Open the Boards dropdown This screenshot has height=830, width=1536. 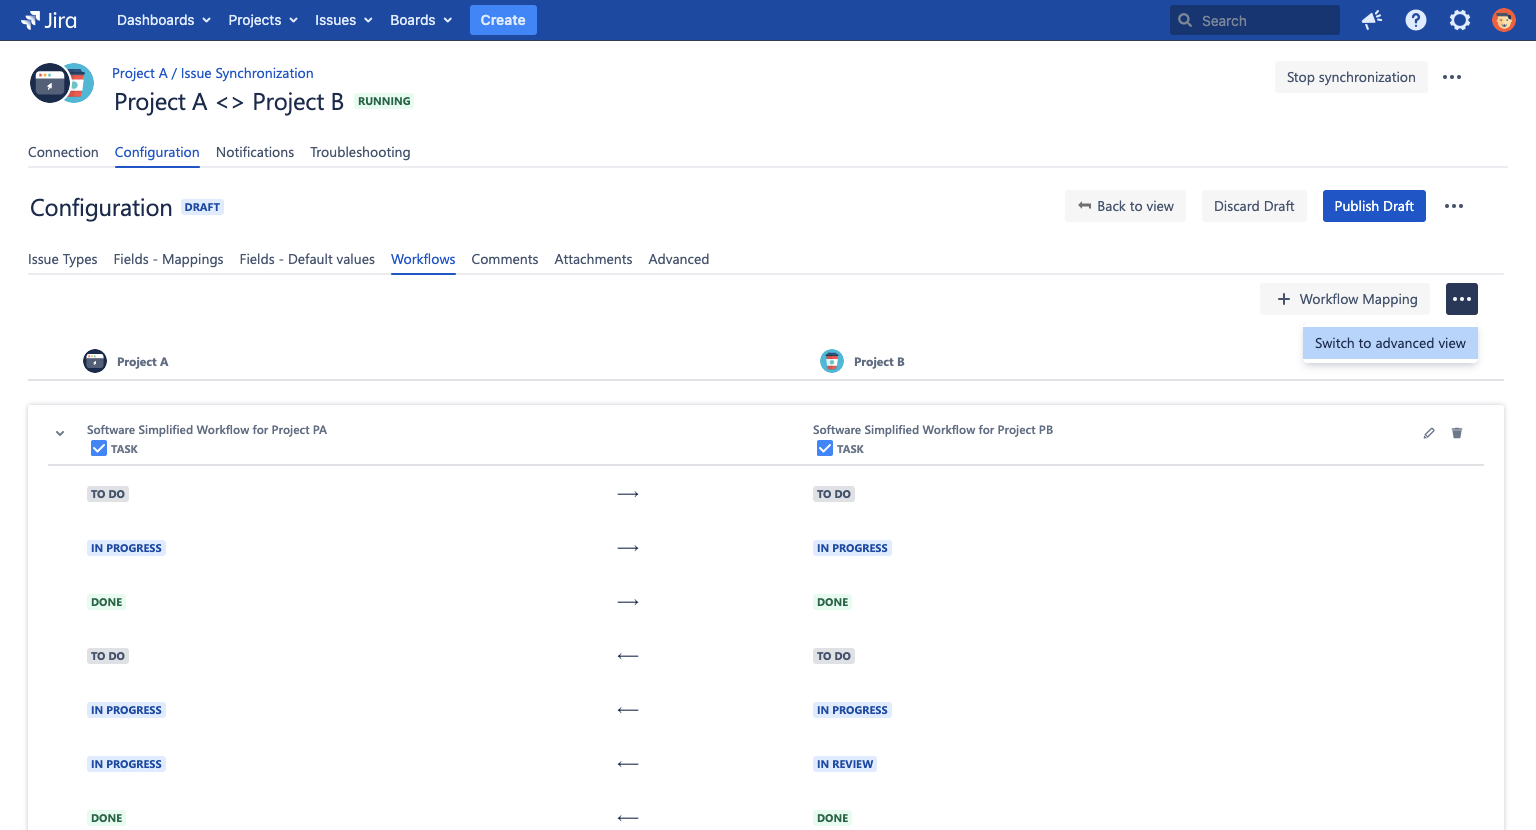pos(420,20)
